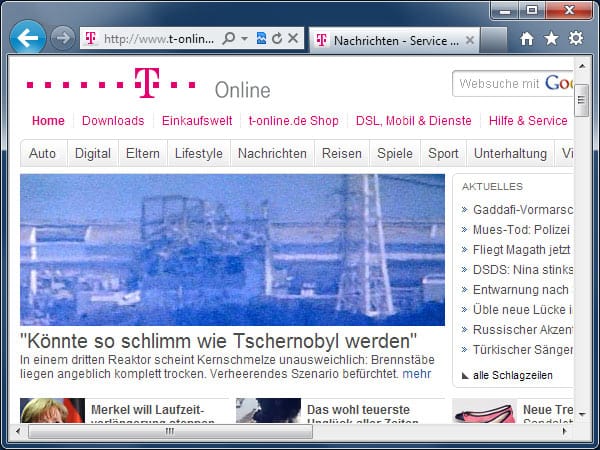This screenshot has width=600, height=450.
Task: Open the t-online.de Shop link
Action: coord(293,121)
